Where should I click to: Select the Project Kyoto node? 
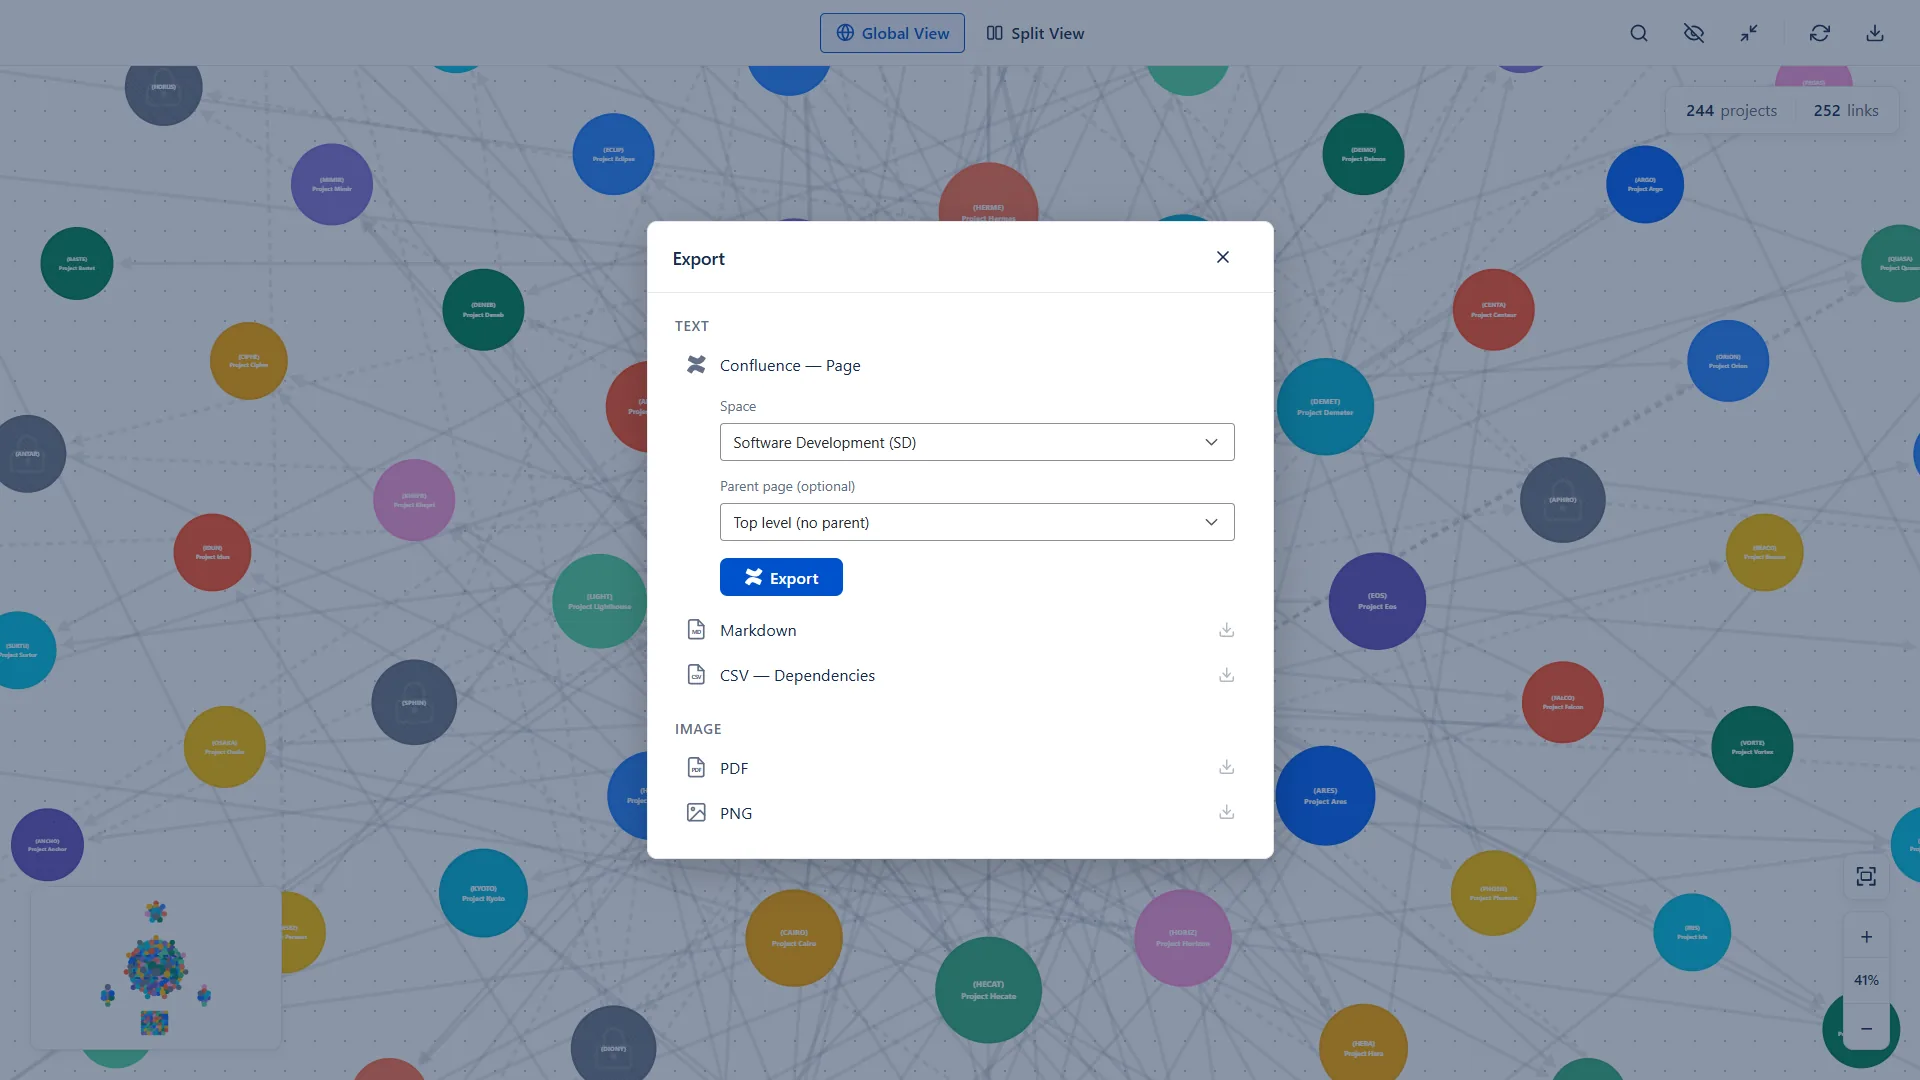coord(483,893)
